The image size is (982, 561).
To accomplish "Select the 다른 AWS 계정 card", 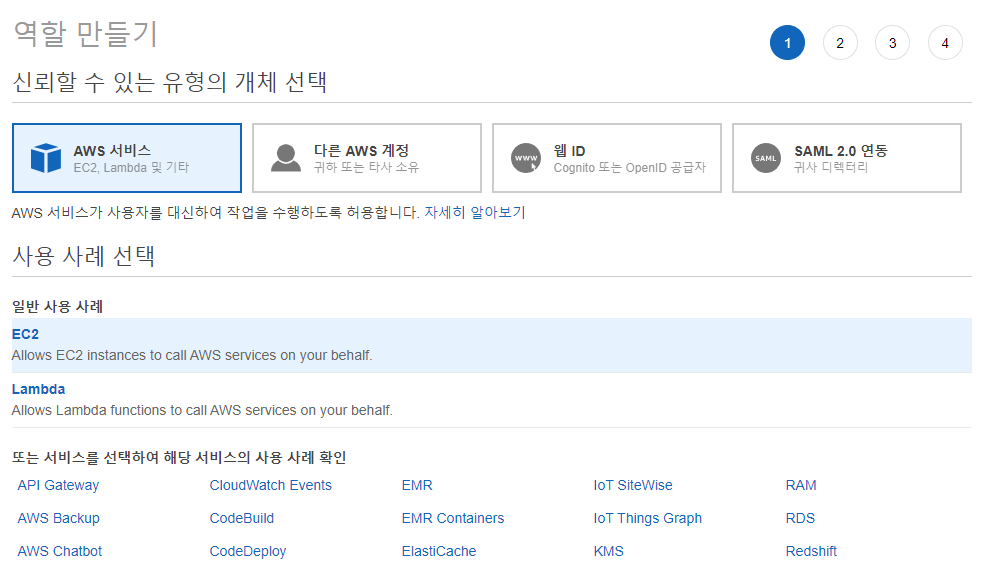I will 367,158.
